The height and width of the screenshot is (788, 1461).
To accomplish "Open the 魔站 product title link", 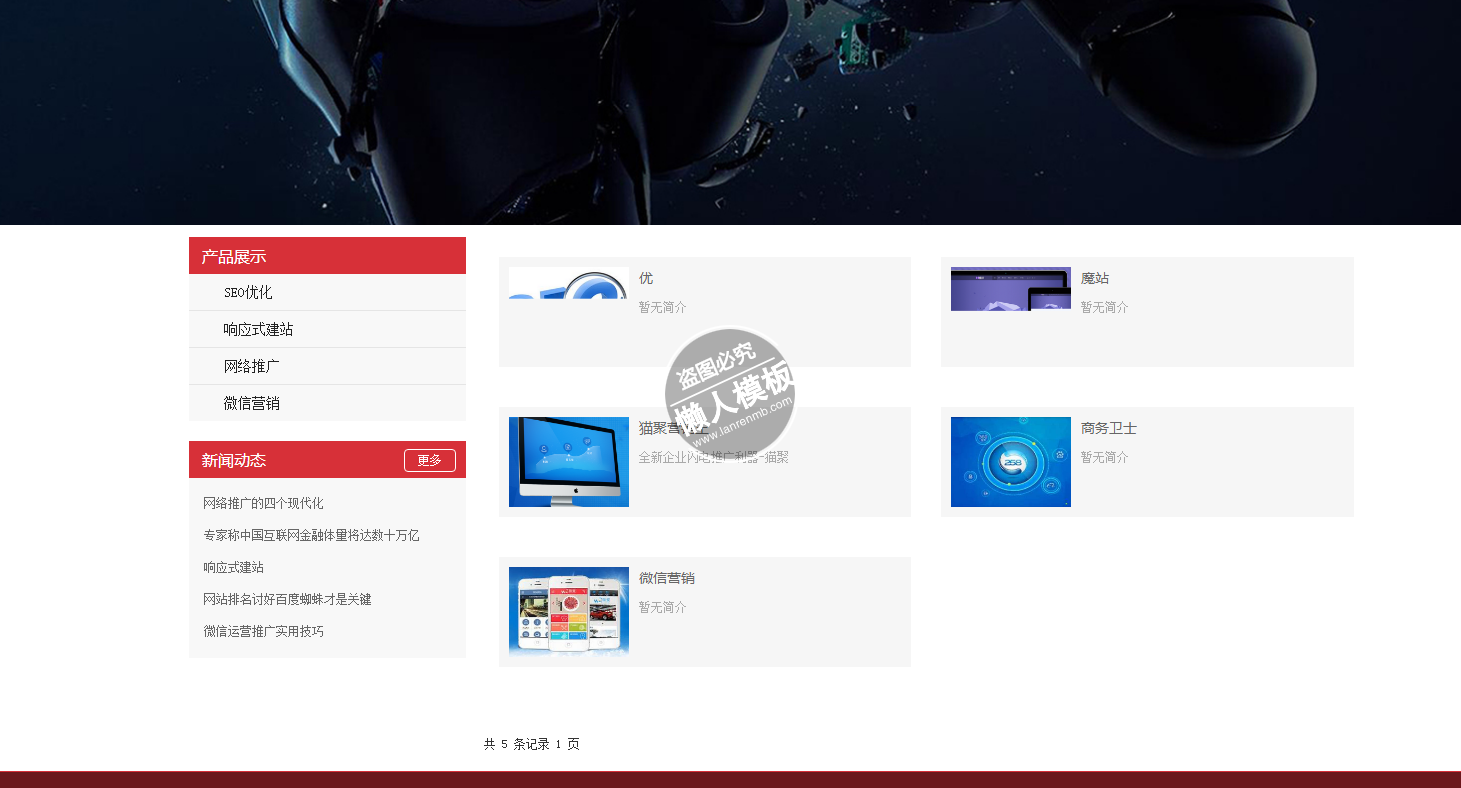I will 1094,278.
